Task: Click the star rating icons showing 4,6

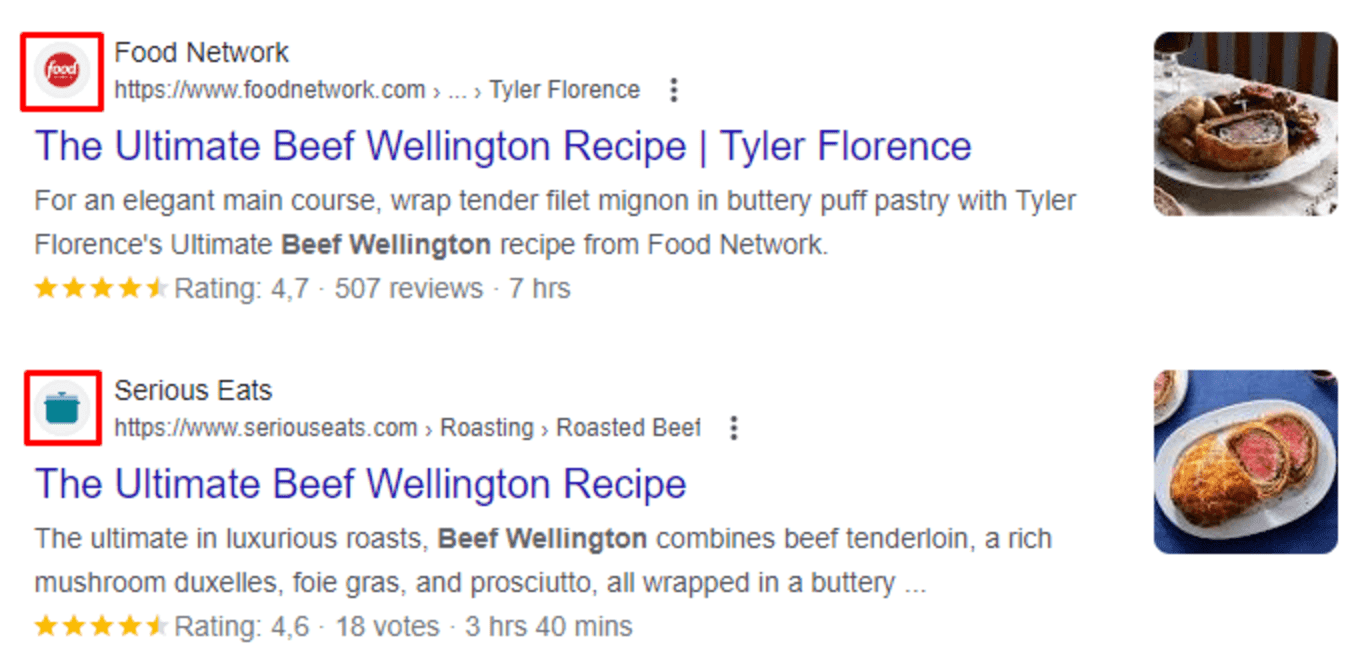Action: pos(100,627)
